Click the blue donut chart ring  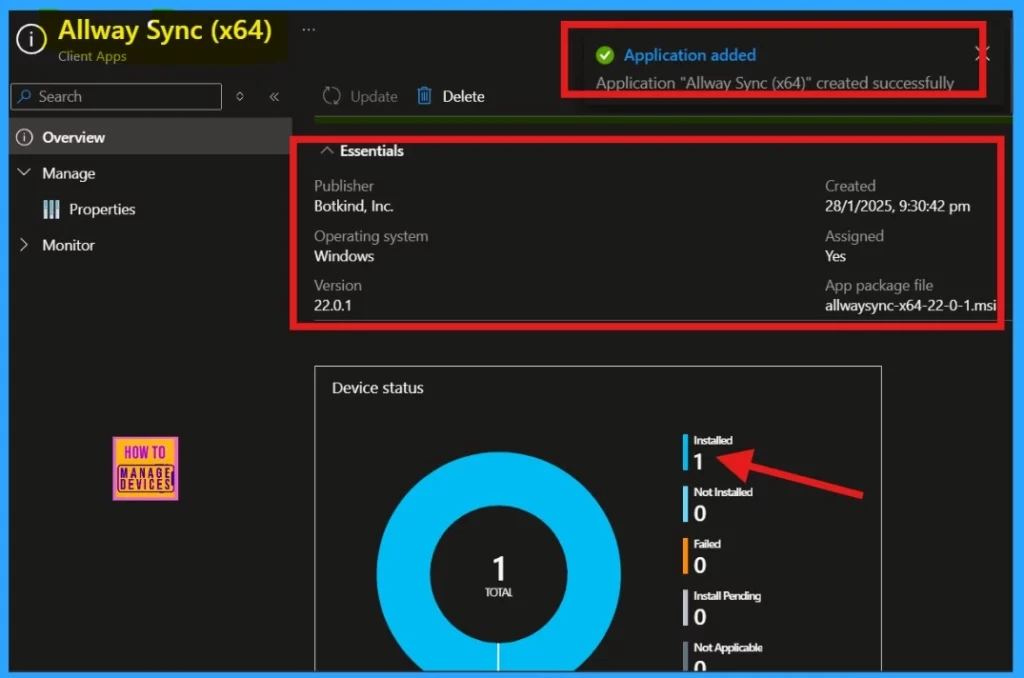(406, 575)
